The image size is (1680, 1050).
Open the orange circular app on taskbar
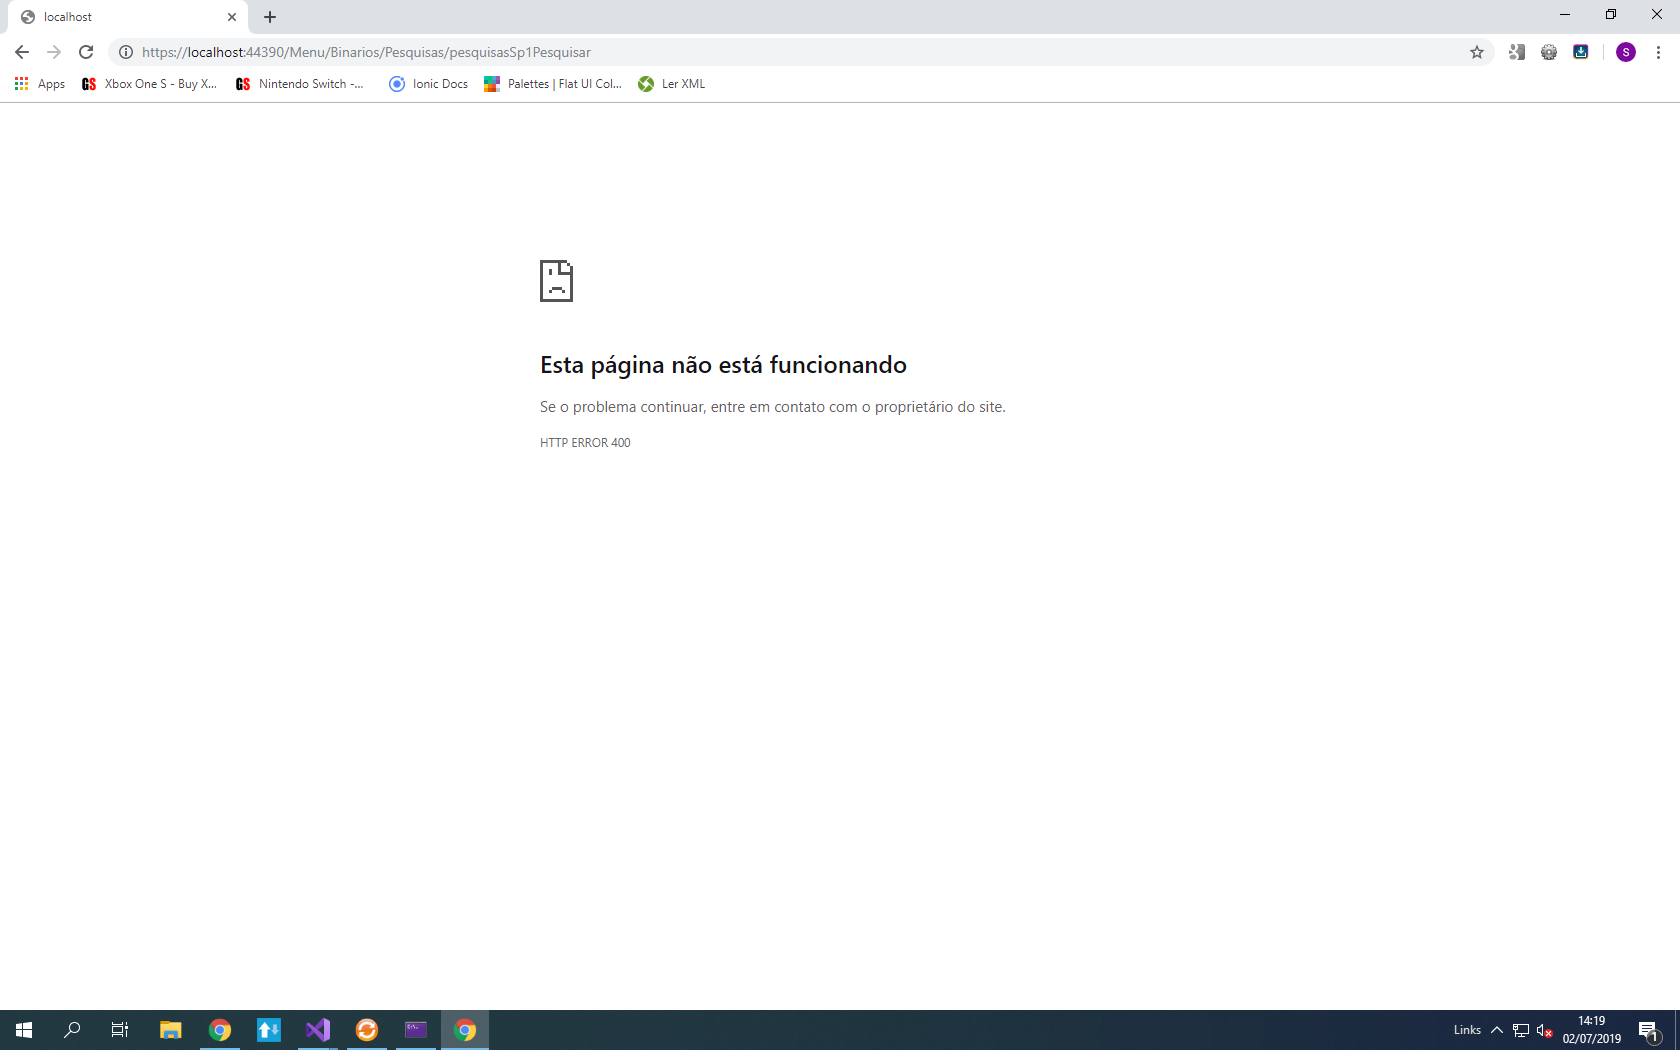(367, 1030)
